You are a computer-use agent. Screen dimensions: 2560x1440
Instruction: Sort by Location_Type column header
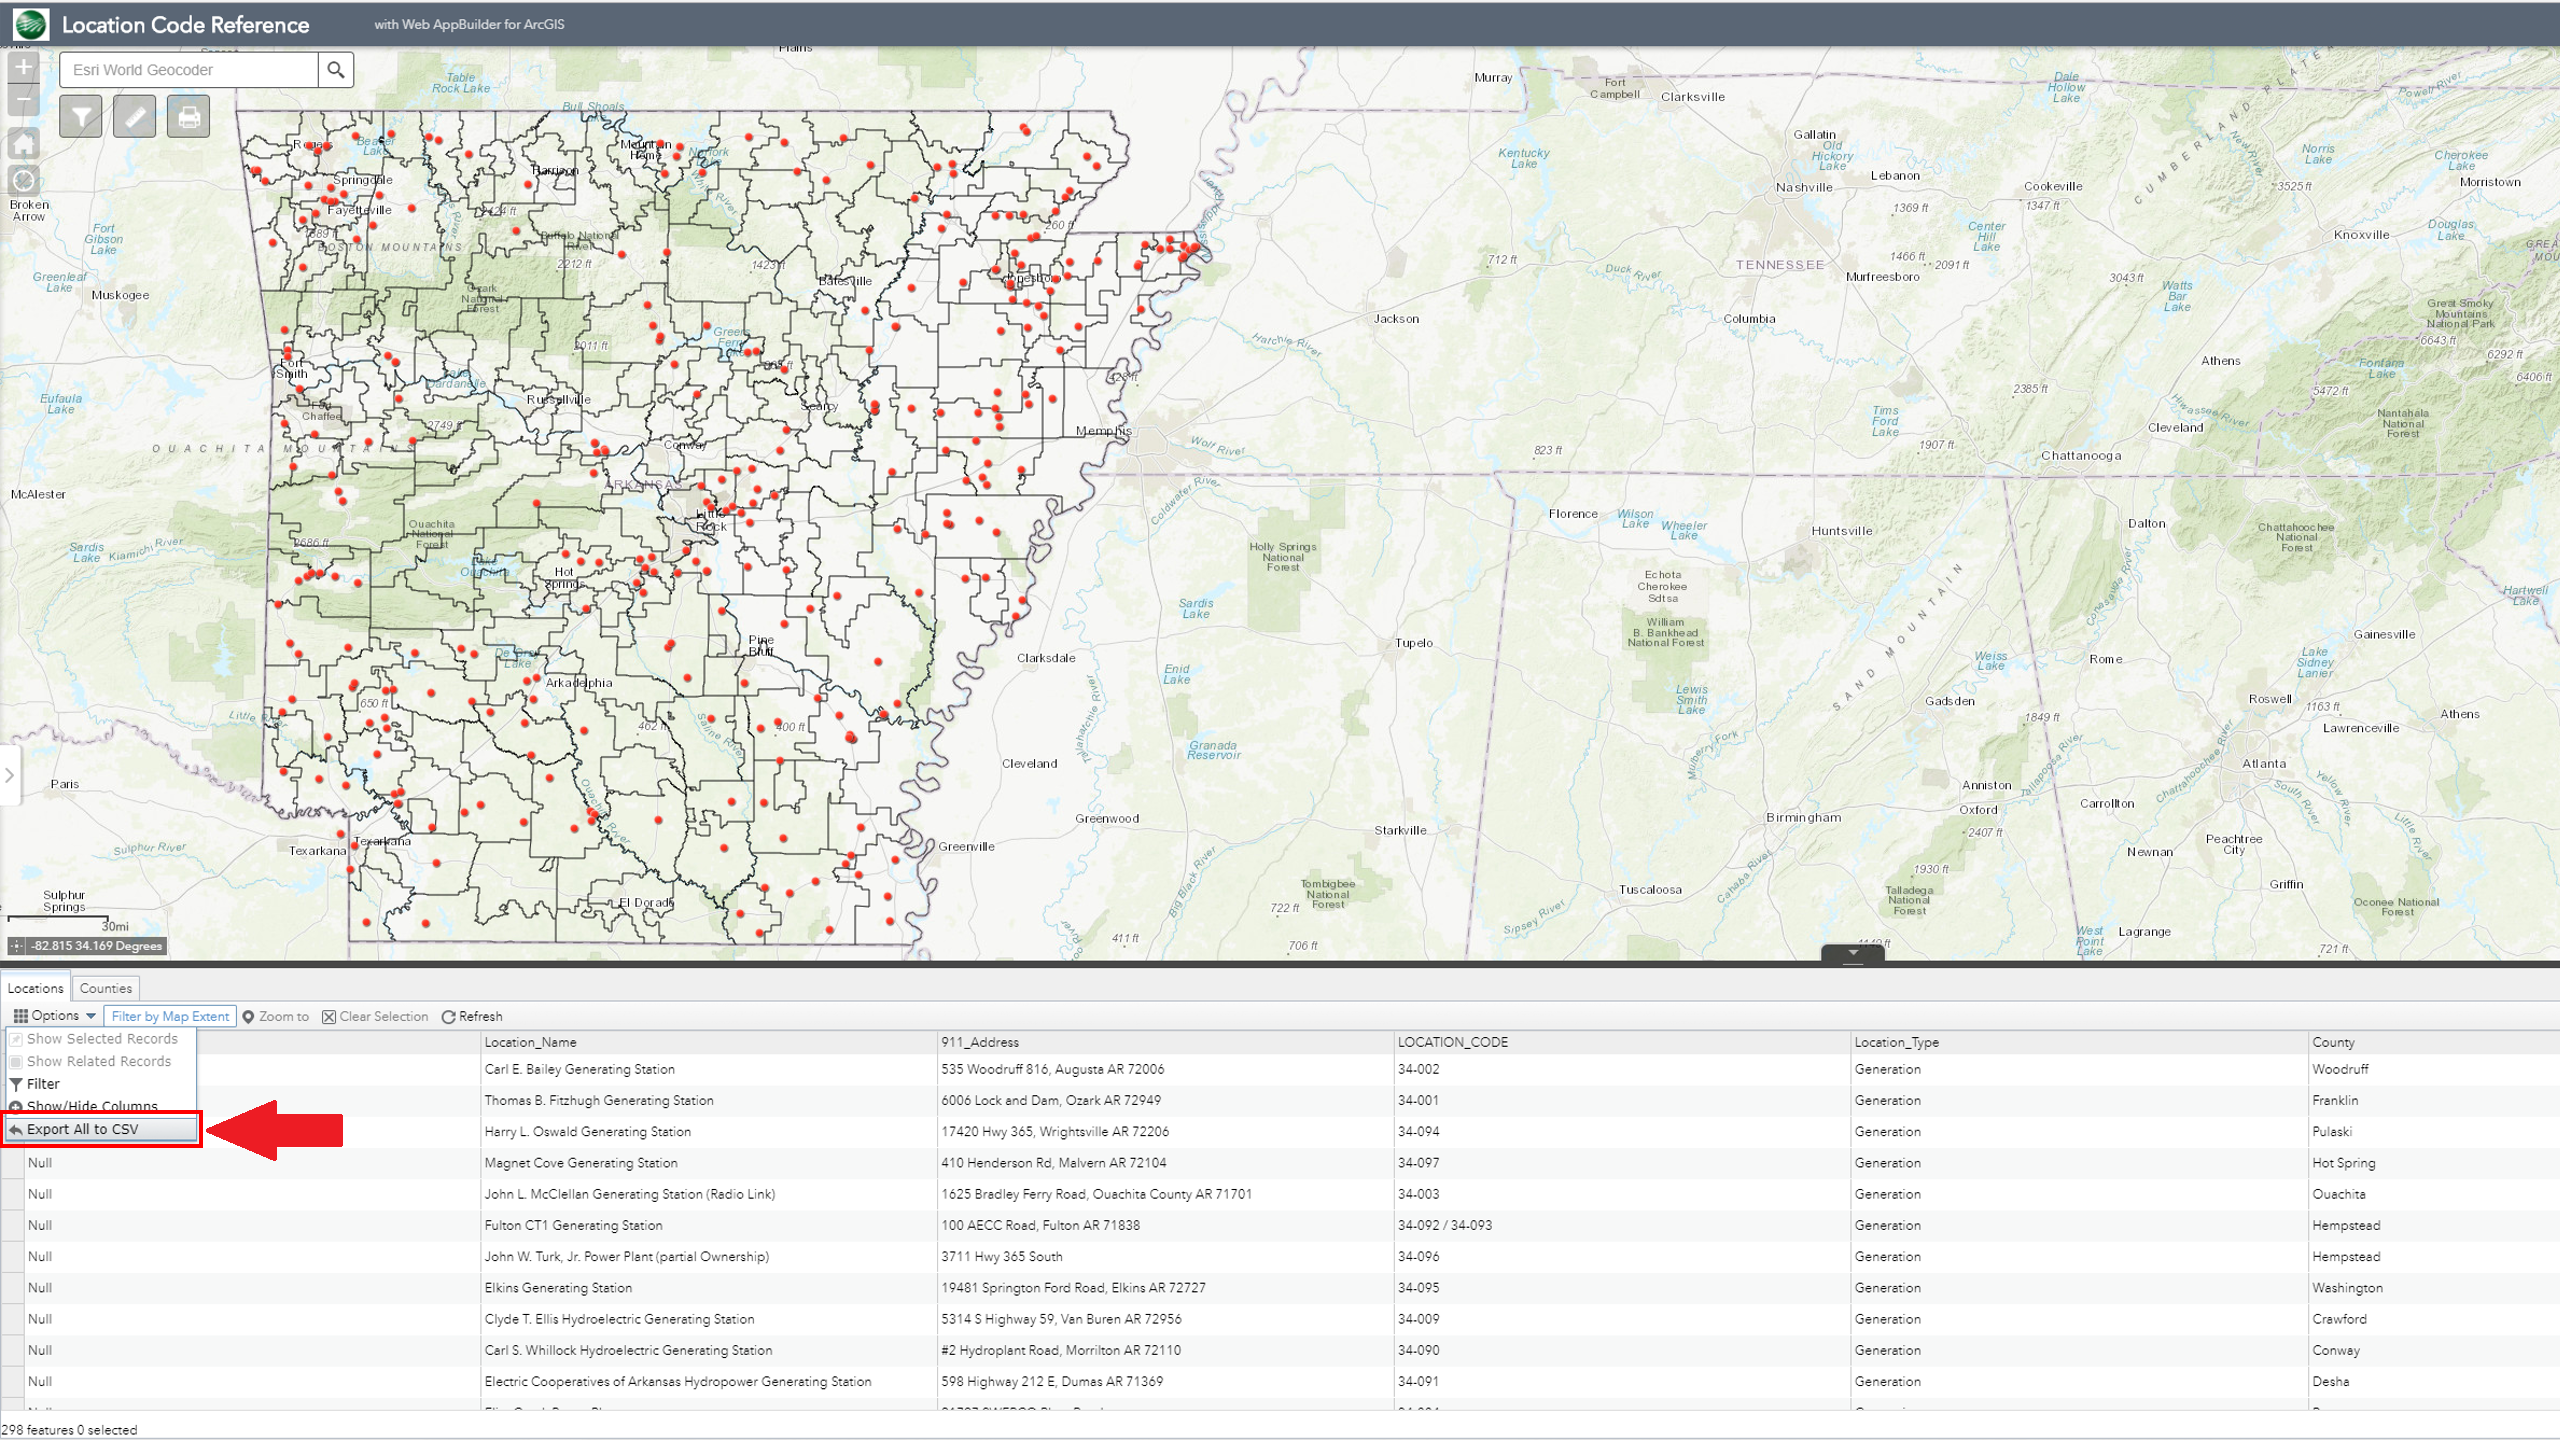point(2079,1042)
